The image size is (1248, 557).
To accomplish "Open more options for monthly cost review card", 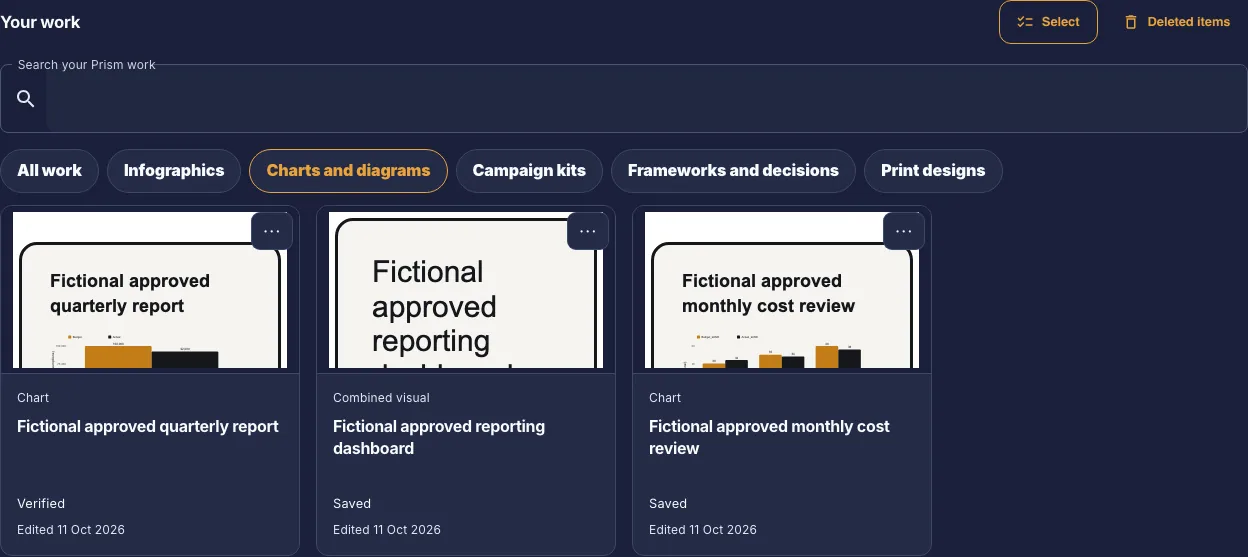I will point(904,231).
